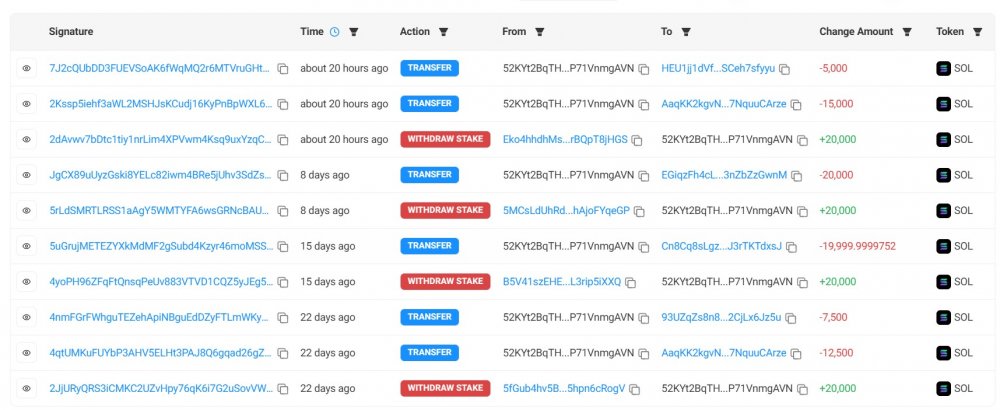Open the To column filter
Screen dimensions: 1000x410
[x=686, y=32]
